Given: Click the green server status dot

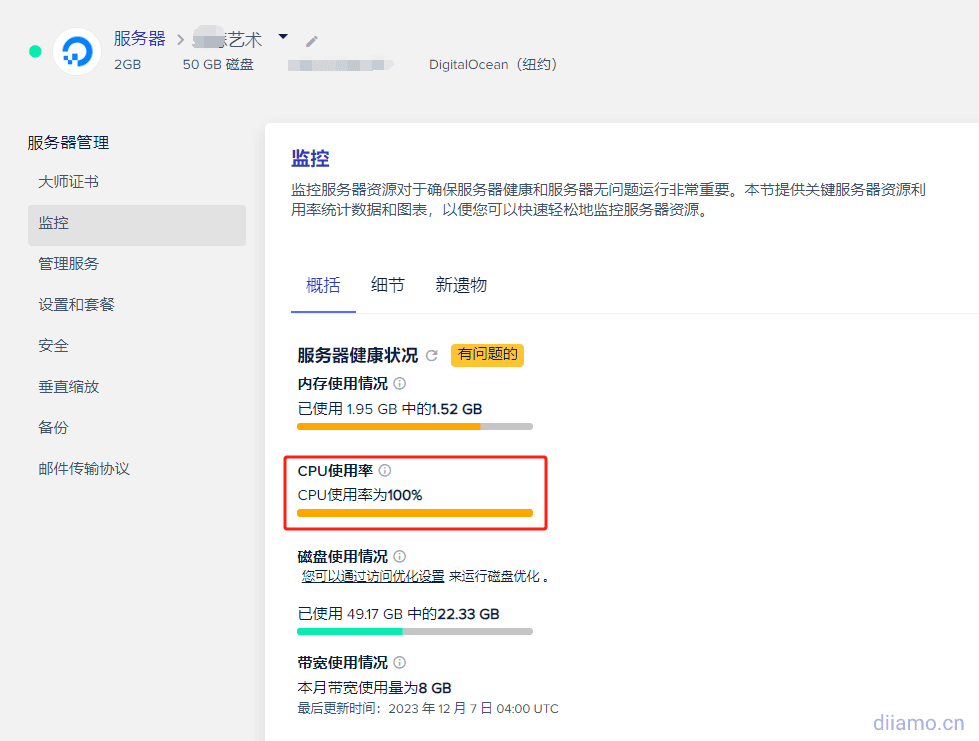Looking at the screenshot, I should [x=35, y=51].
